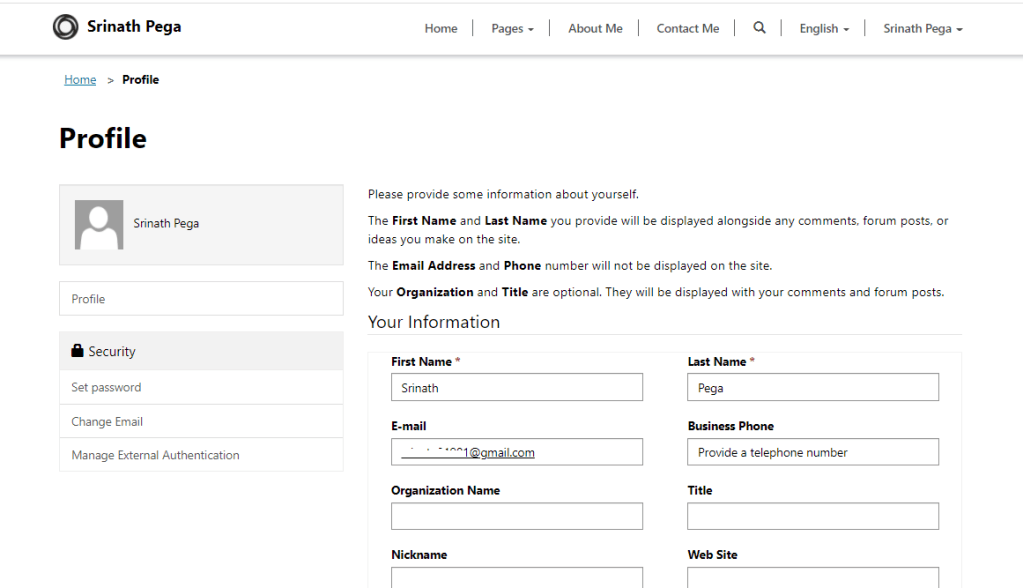
Task: Click the Home breadcrumb link
Action: [x=80, y=80]
